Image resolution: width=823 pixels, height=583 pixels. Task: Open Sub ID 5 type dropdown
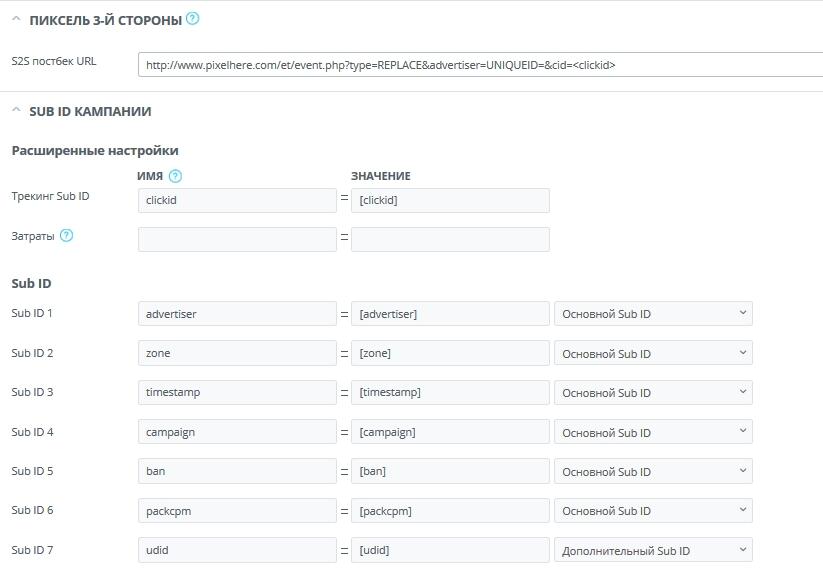(x=653, y=471)
